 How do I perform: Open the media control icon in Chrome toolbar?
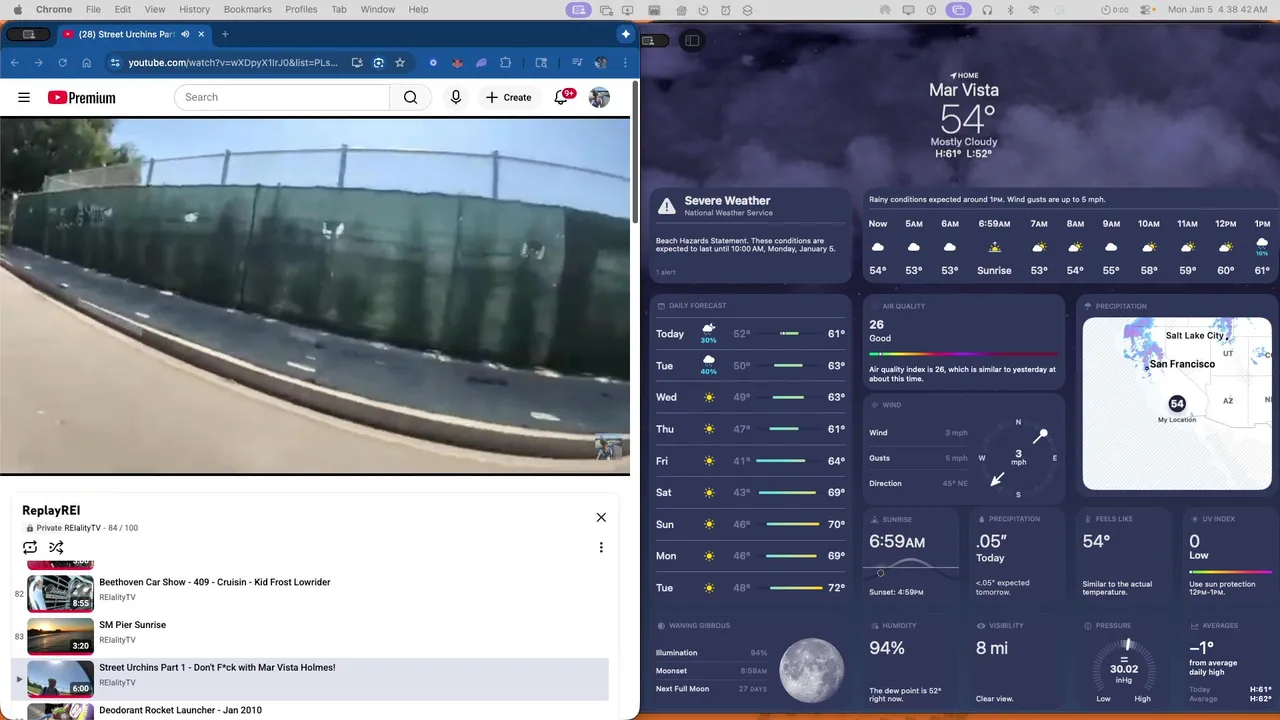point(577,63)
